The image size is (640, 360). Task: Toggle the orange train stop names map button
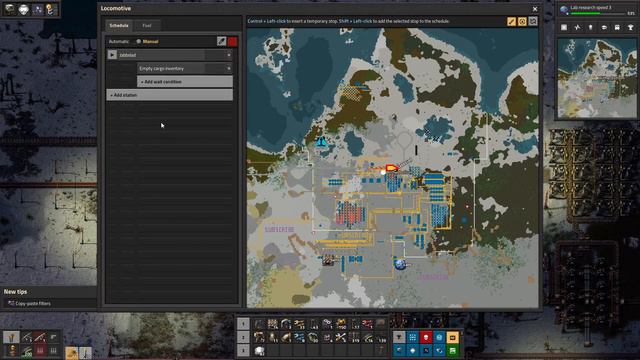click(522, 21)
